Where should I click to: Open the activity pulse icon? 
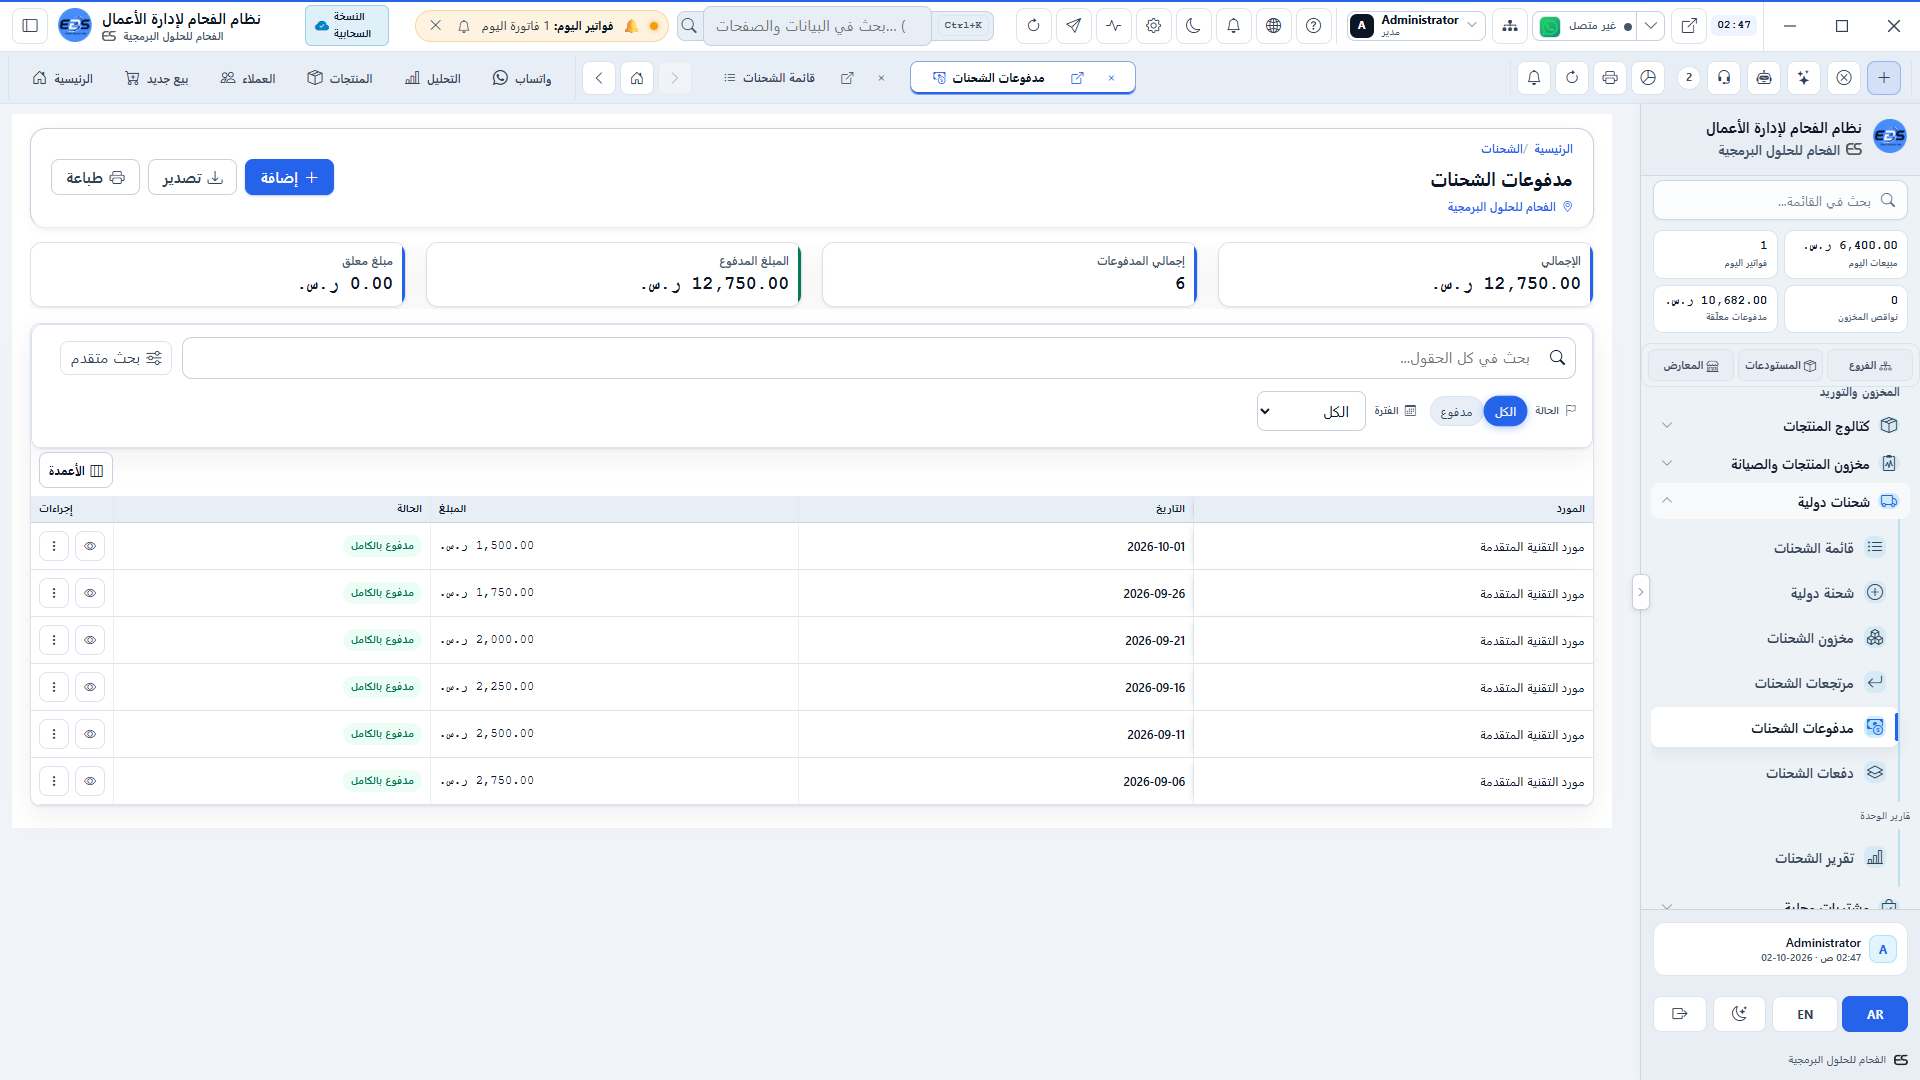tap(1113, 26)
